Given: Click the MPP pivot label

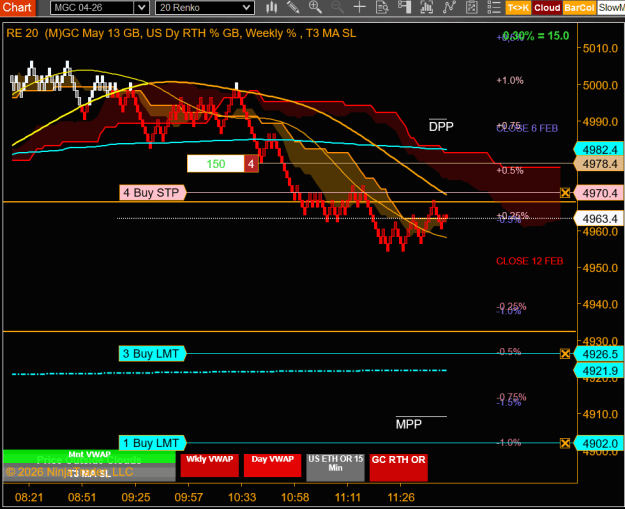Looking at the screenshot, I should 409,424.
